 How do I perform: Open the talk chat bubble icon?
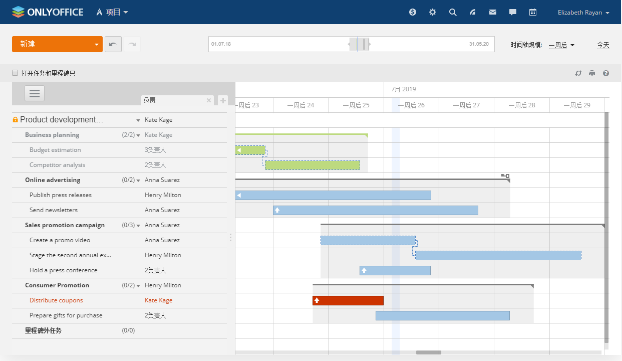(513, 12)
